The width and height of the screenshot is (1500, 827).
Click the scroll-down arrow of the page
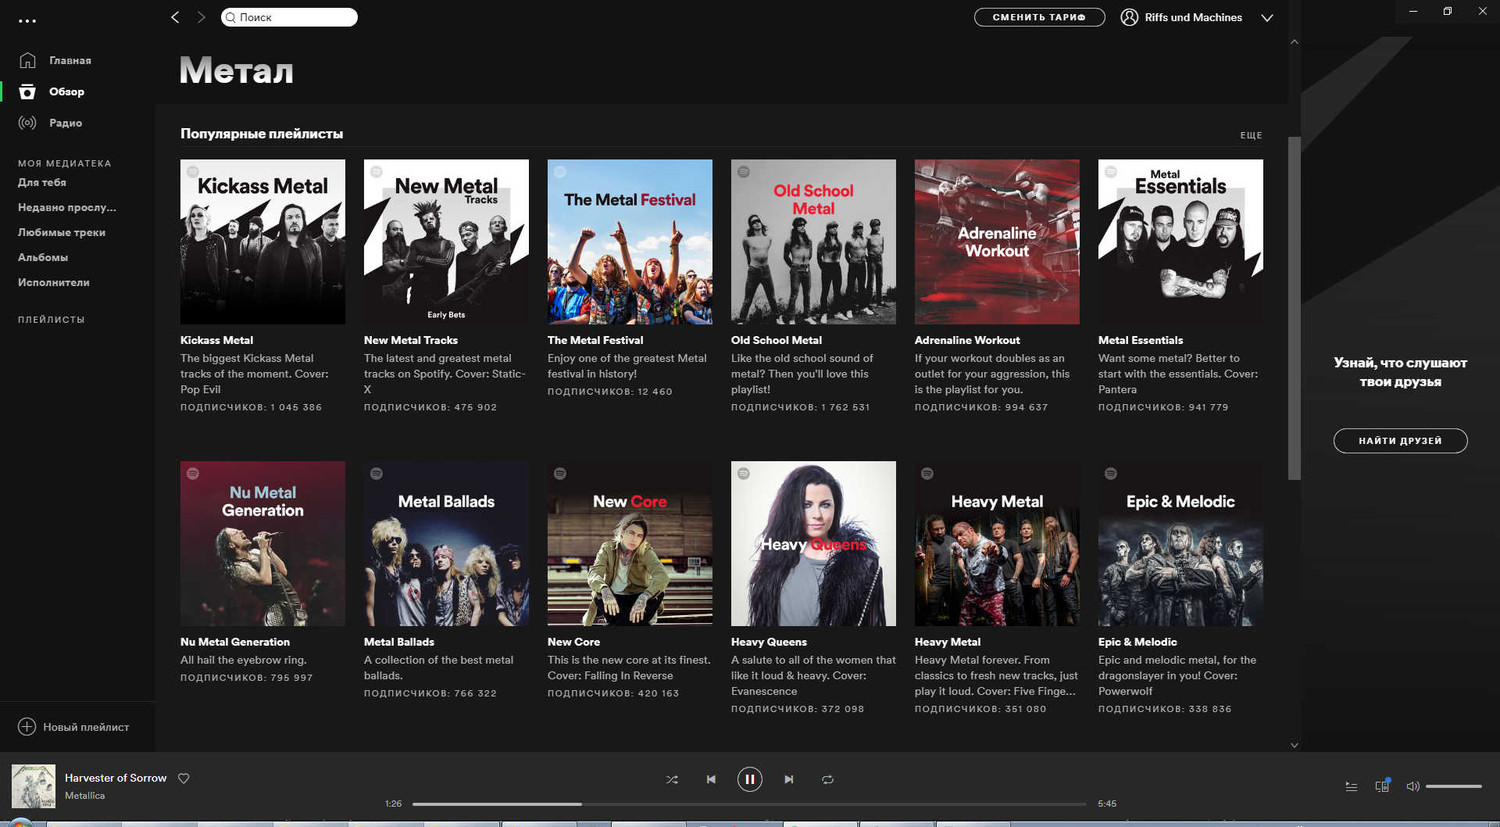click(1294, 745)
